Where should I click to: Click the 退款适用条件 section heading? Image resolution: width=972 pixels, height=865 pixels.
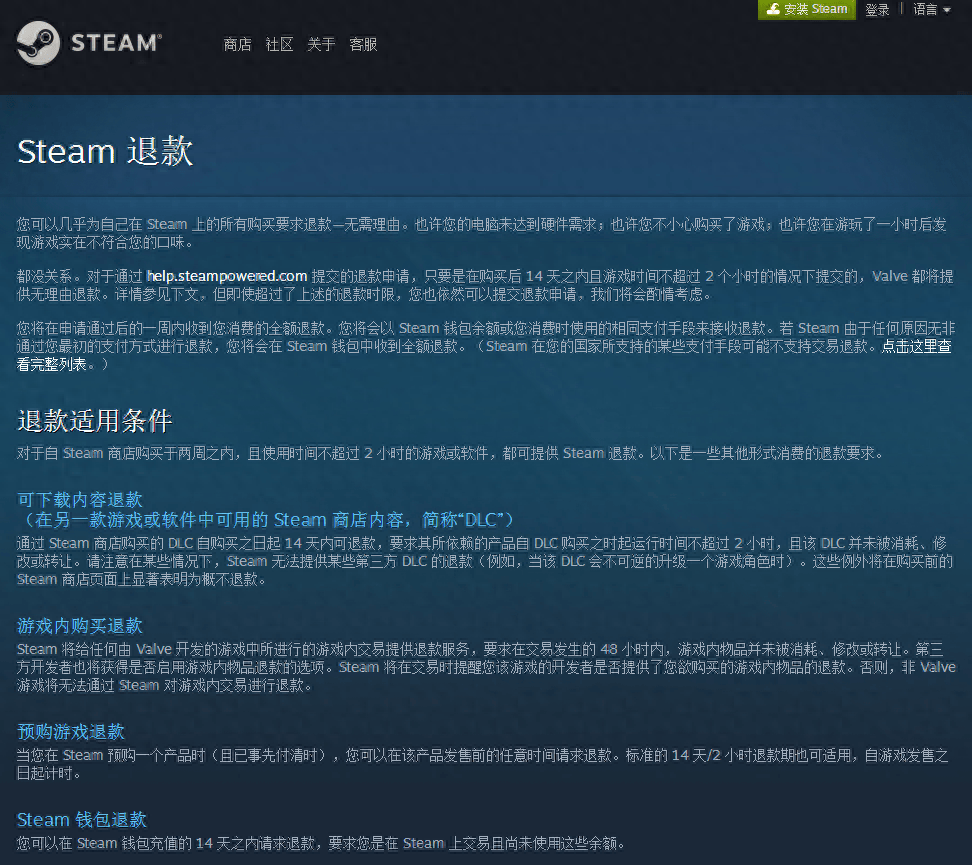pos(95,421)
